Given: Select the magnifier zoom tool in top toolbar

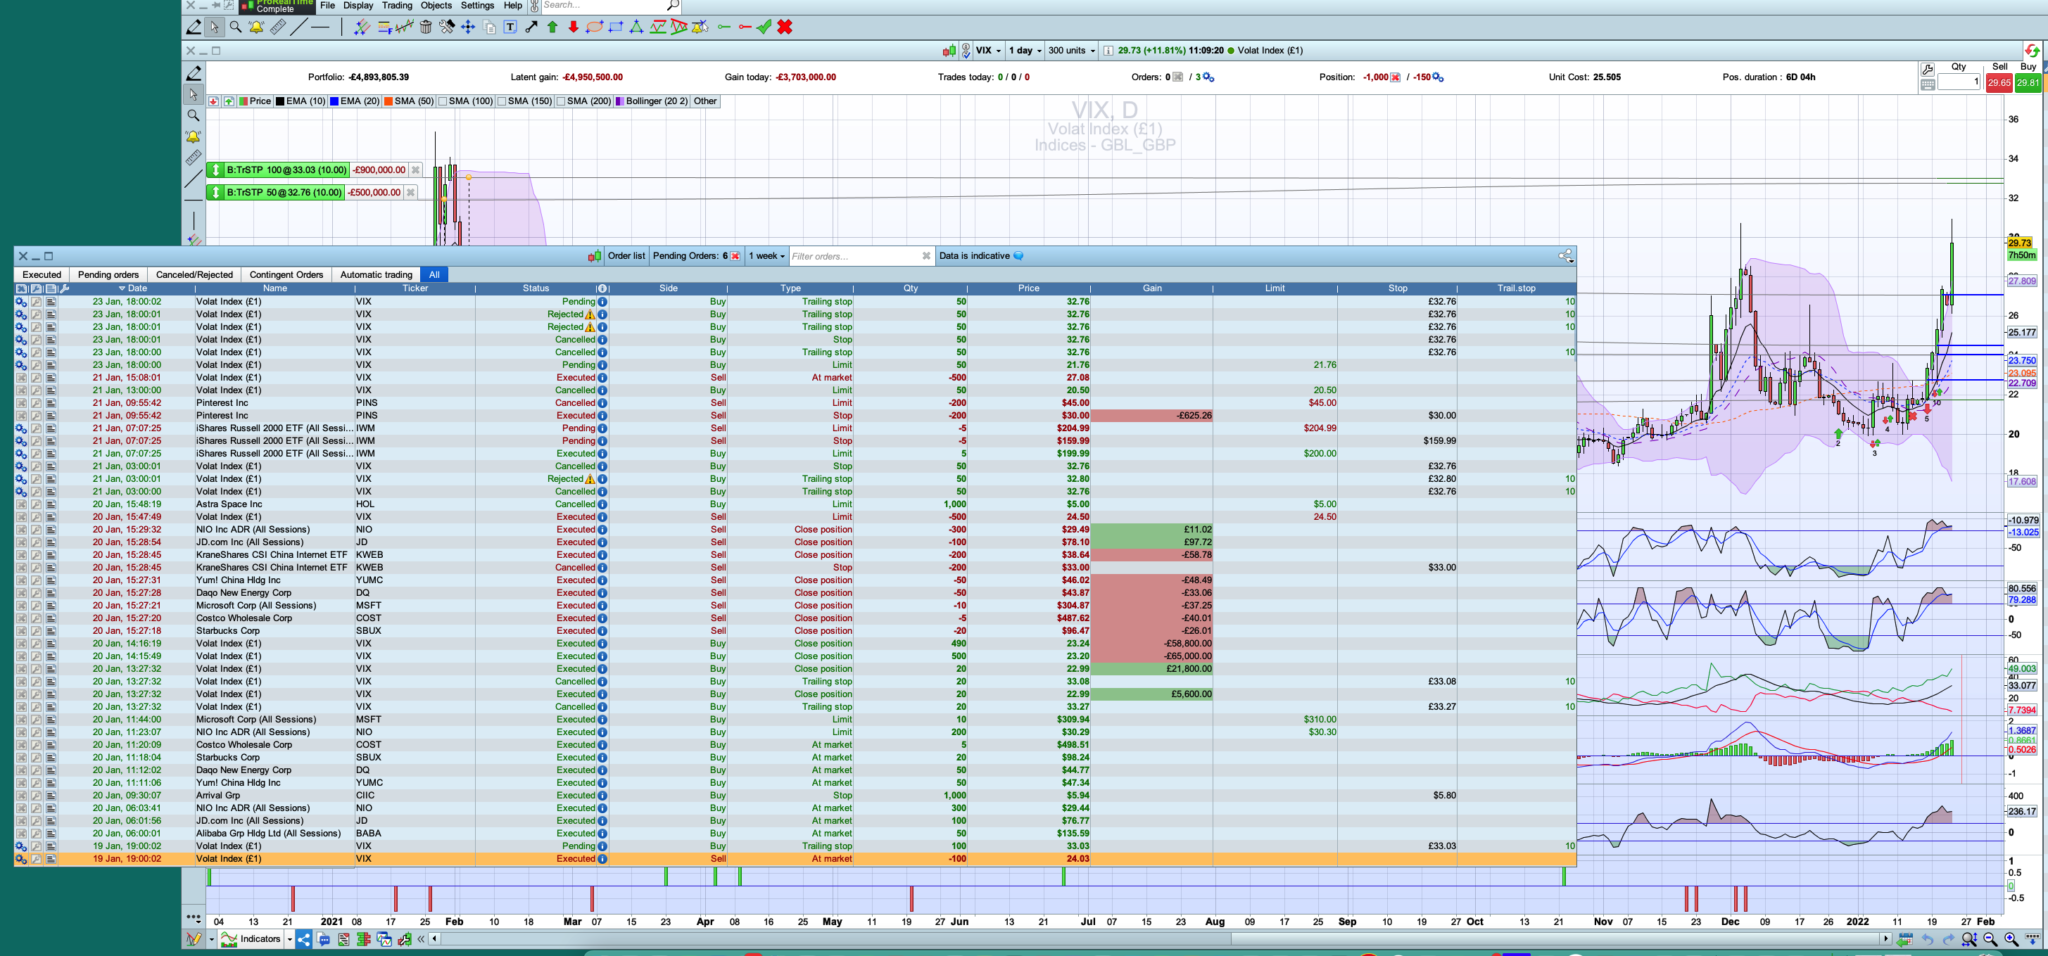Looking at the screenshot, I should pyautogui.click(x=235, y=27).
